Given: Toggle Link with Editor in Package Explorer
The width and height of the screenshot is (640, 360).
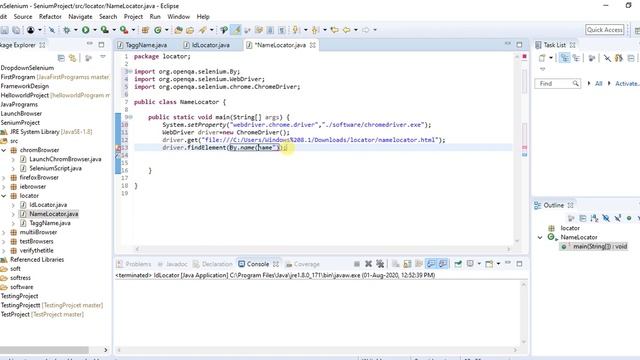Looking at the screenshot, I should pyautogui.click(x=72, y=58).
